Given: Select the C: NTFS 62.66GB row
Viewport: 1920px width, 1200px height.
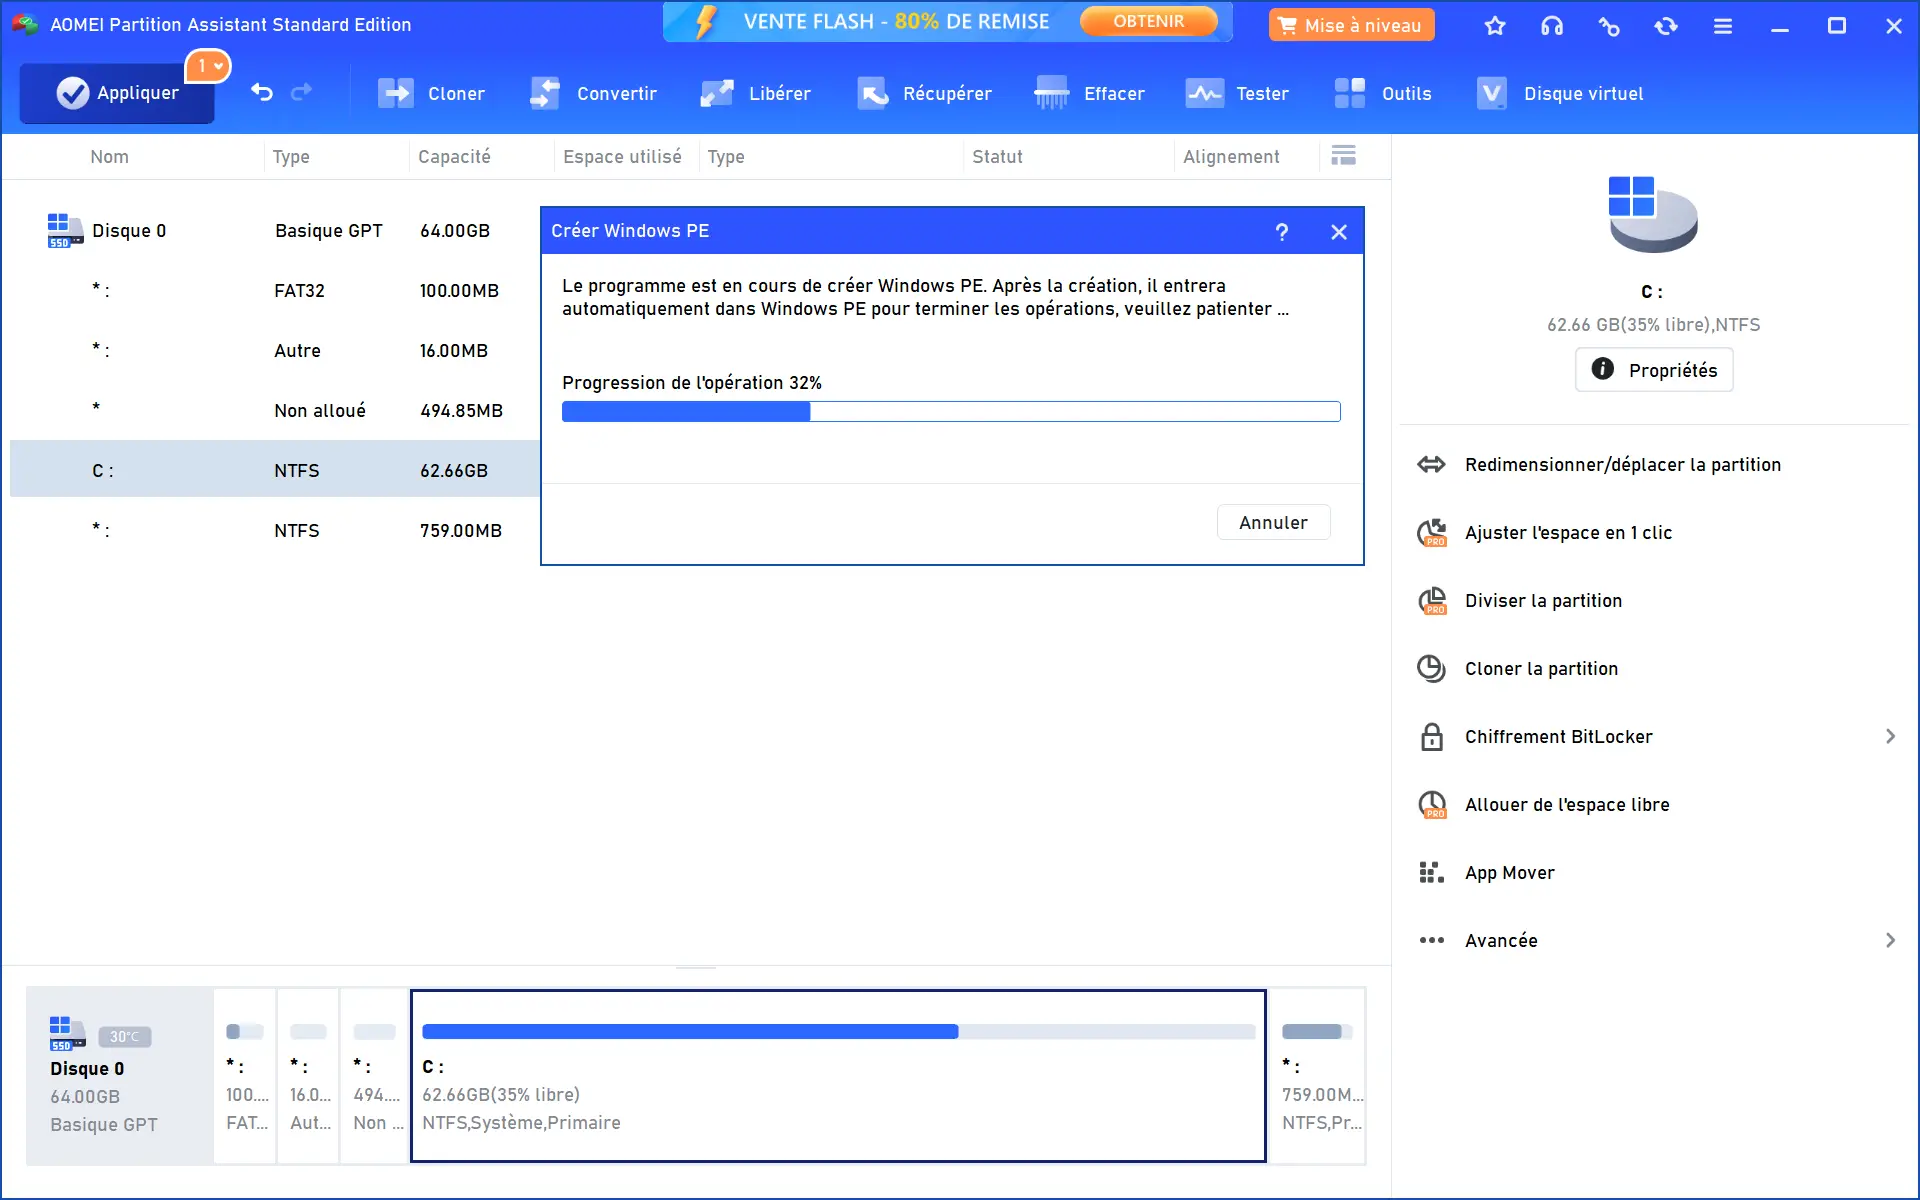Looking at the screenshot, I should [275, 469].
